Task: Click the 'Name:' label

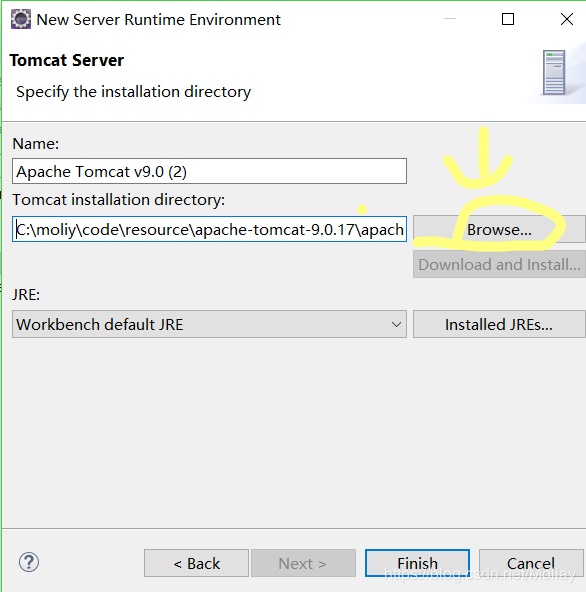Action: coord(36,144)
